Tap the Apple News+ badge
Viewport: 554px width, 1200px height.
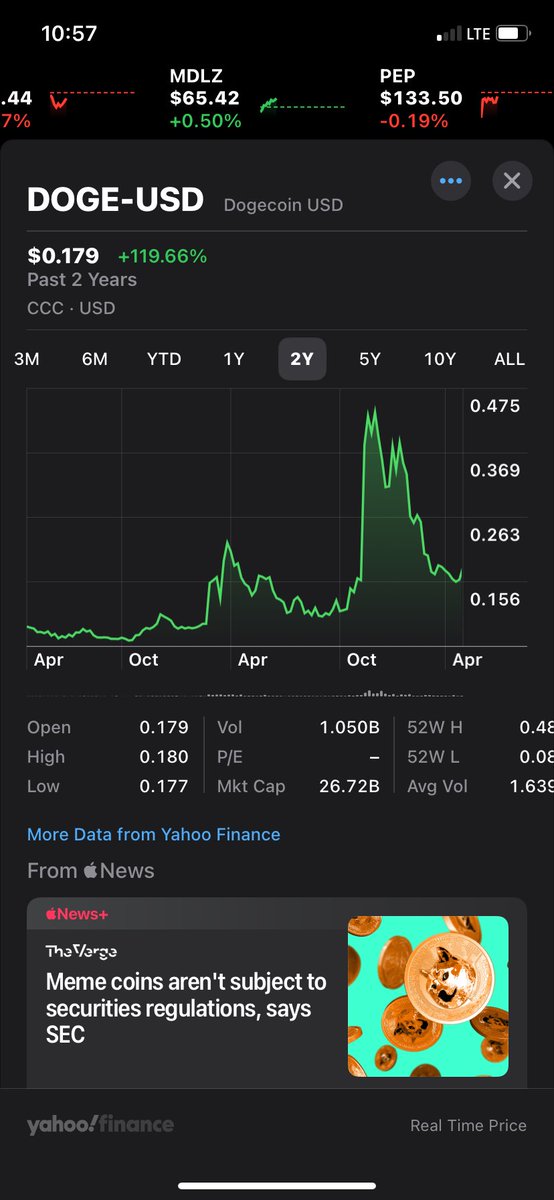[76, 914]
